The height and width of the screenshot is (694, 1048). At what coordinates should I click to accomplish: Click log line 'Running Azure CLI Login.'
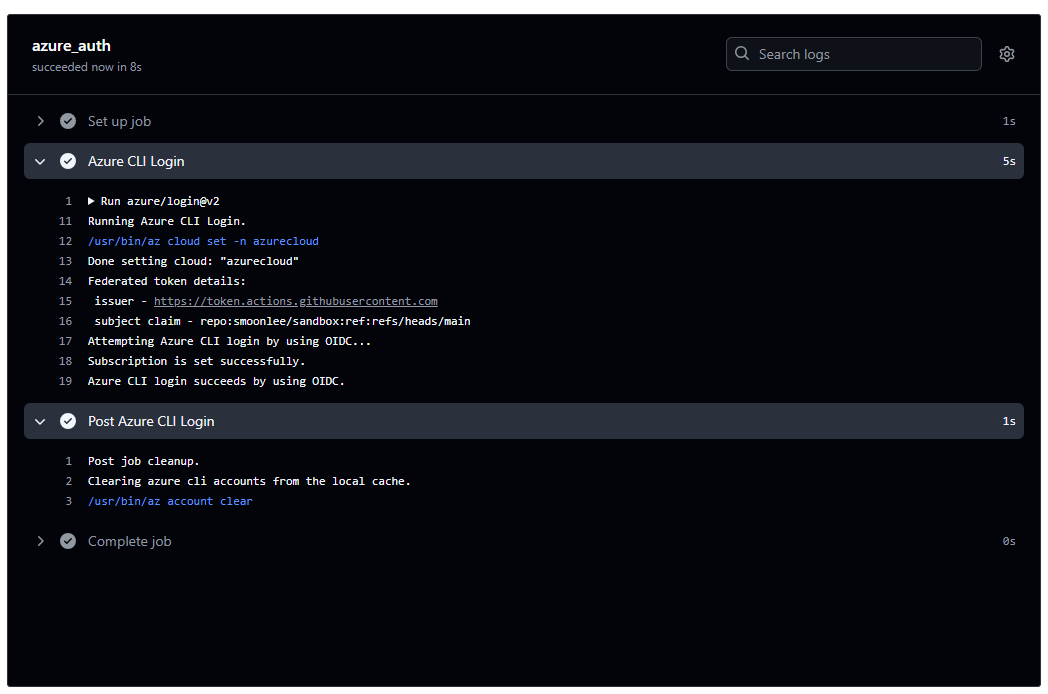coord(166,221)
